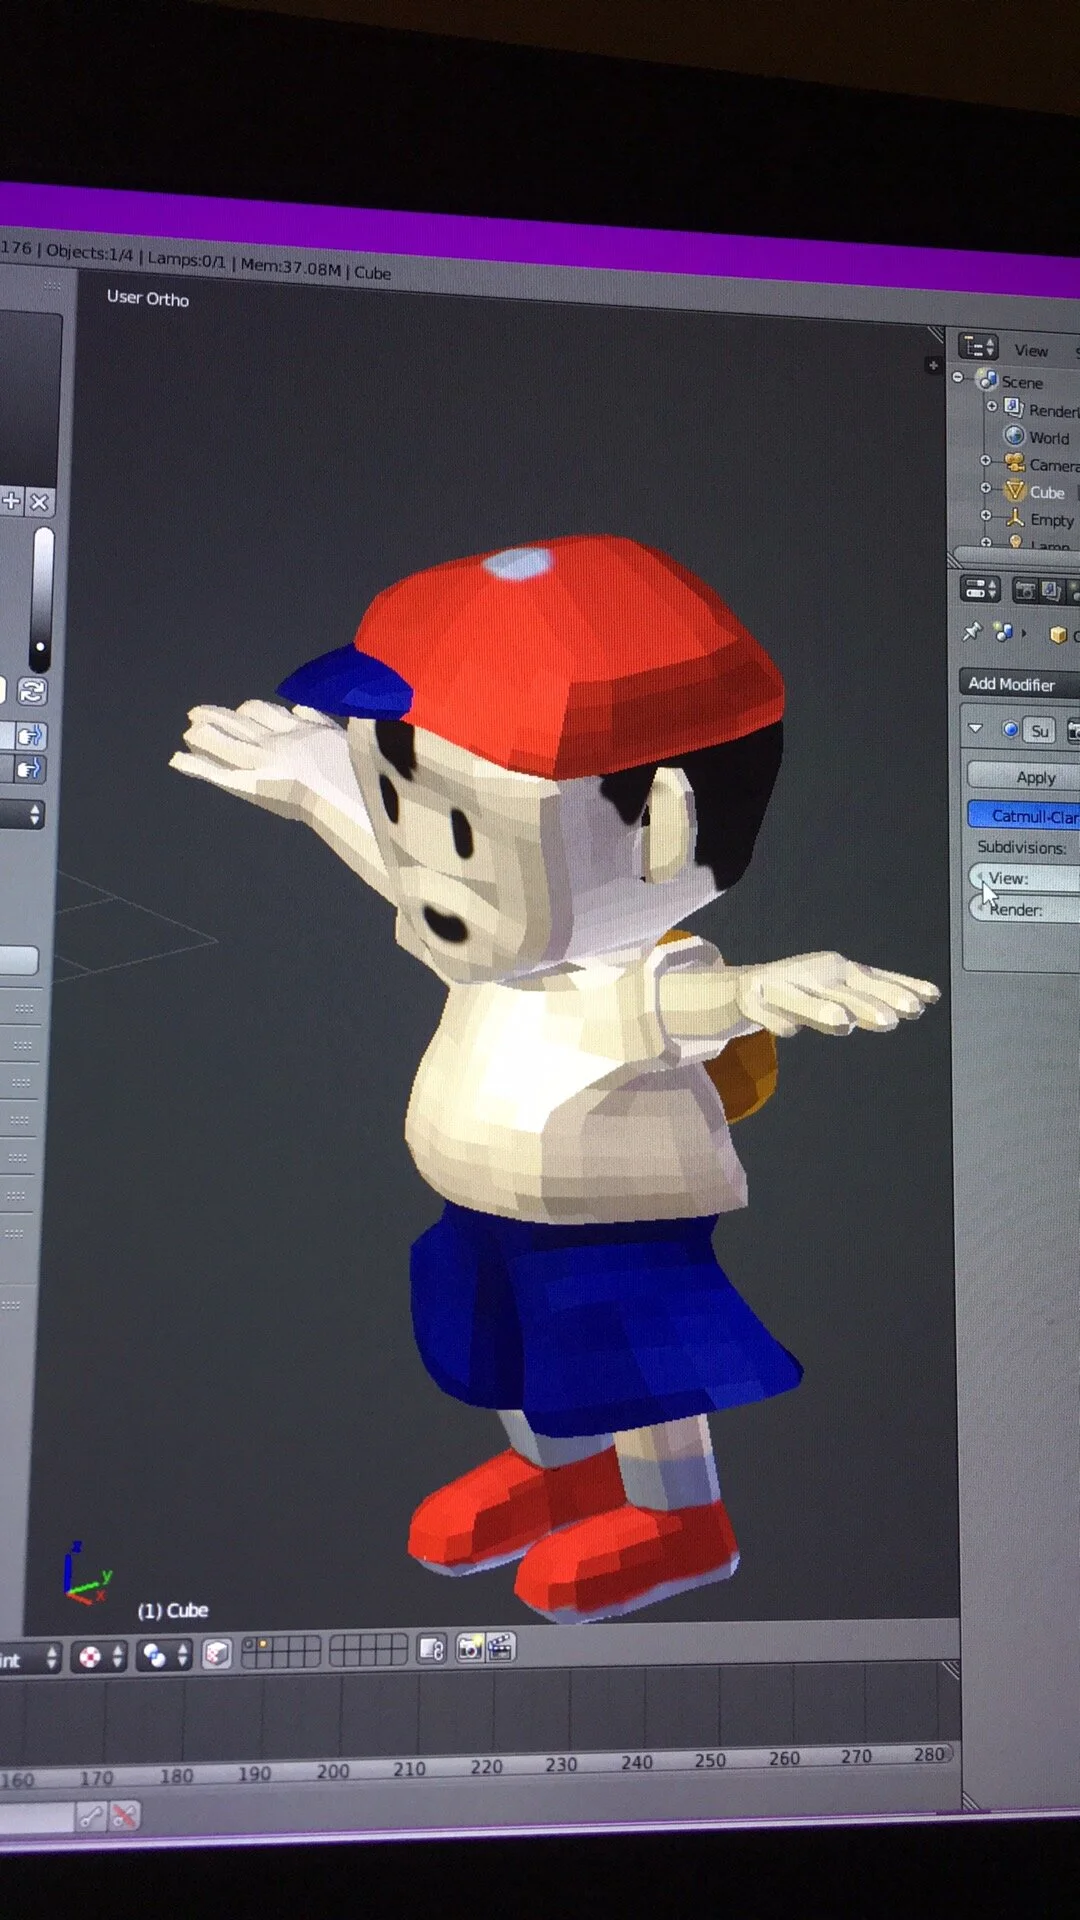Select the Empty axes icon in Outliner

(x=1015, y=517)
